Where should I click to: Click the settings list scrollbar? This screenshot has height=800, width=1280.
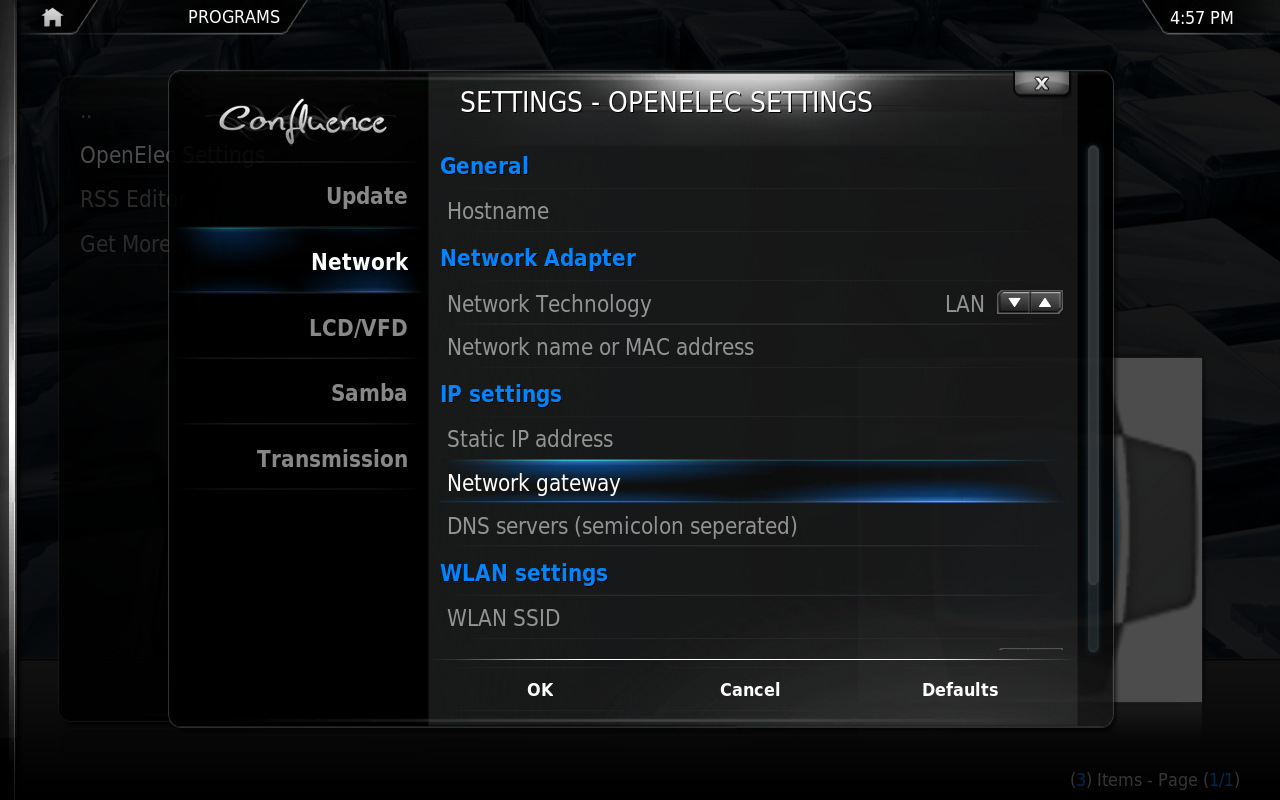1093,365
